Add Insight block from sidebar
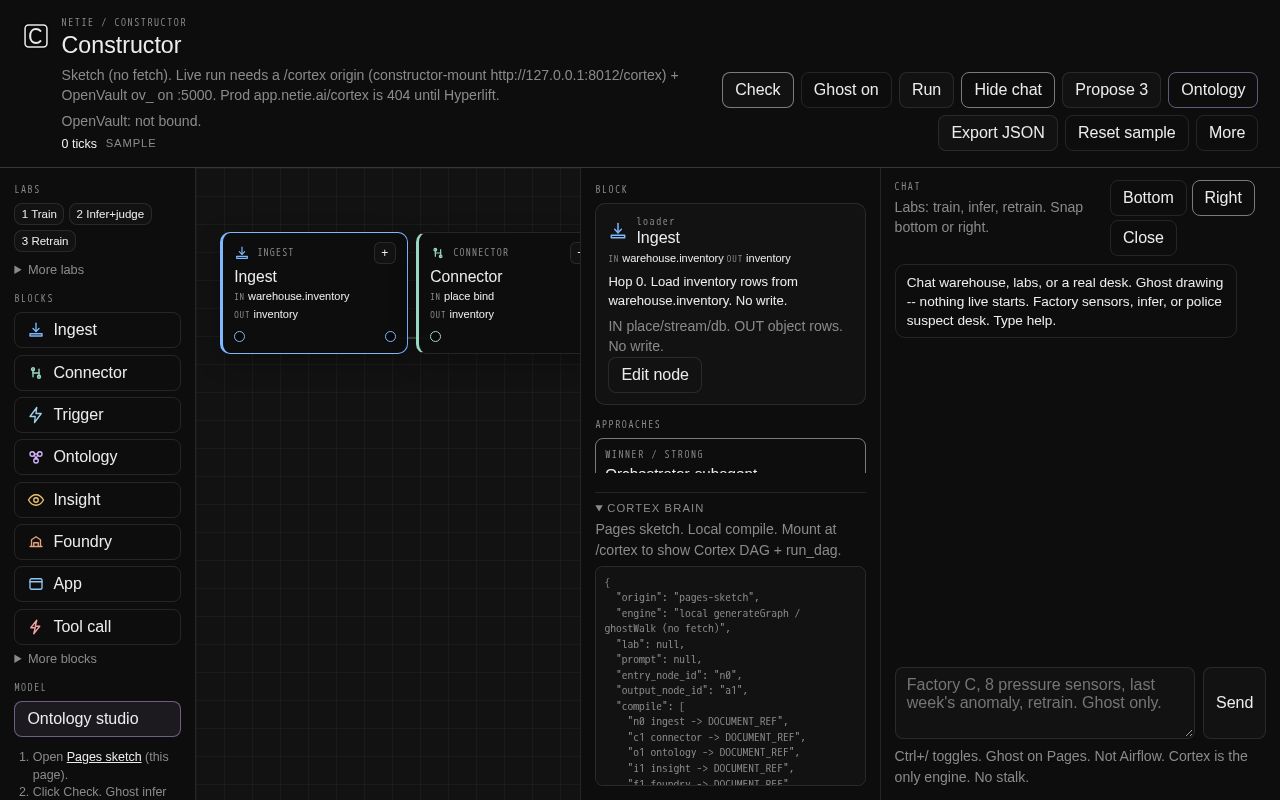 (x=97, y=500)
